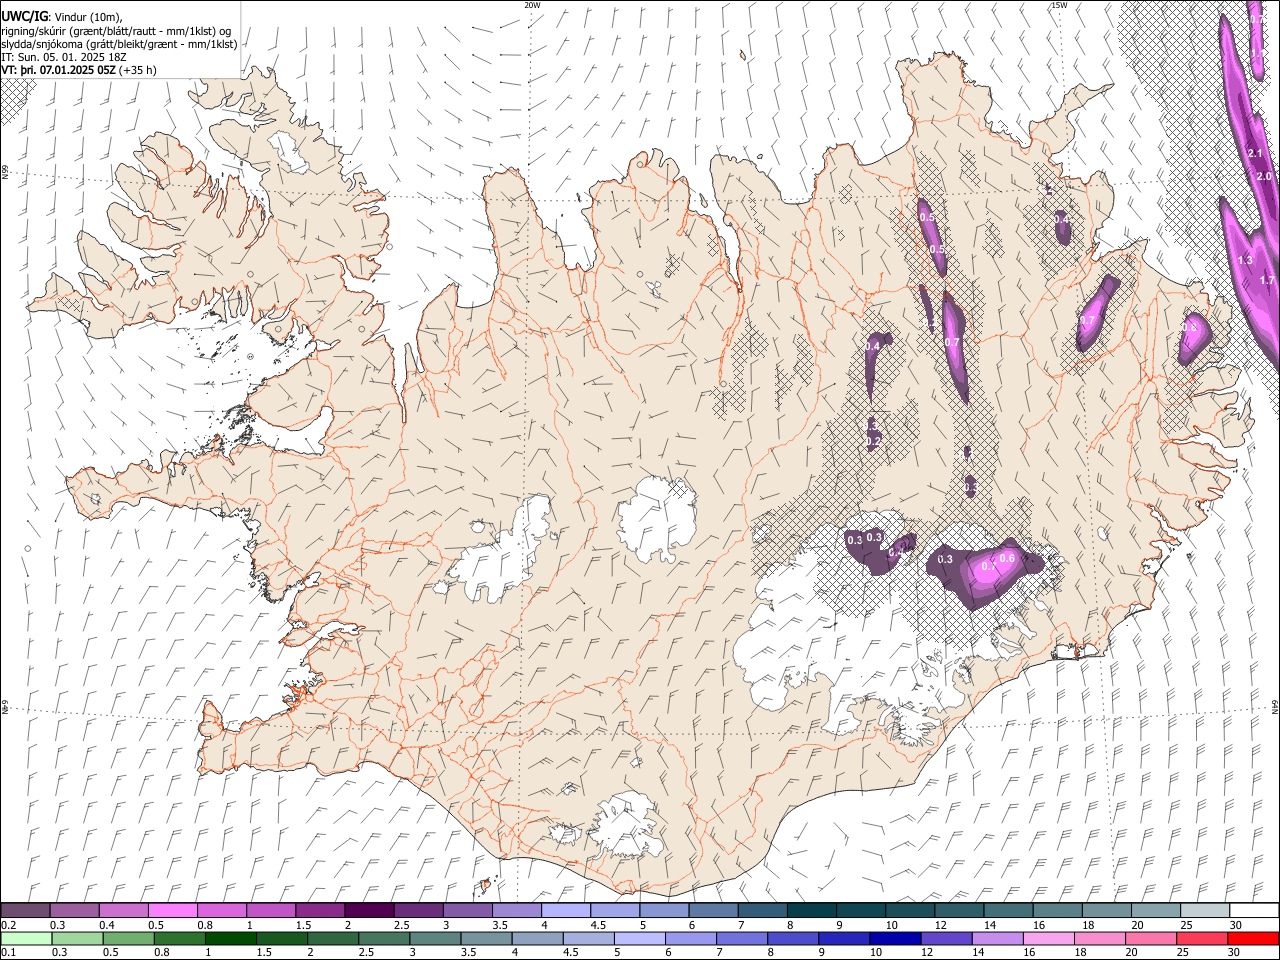This screenshot has height=960, width=1280.
Task: Pick the red-pink 25–30 rain scale swatch
Action: click(1200, 938)
